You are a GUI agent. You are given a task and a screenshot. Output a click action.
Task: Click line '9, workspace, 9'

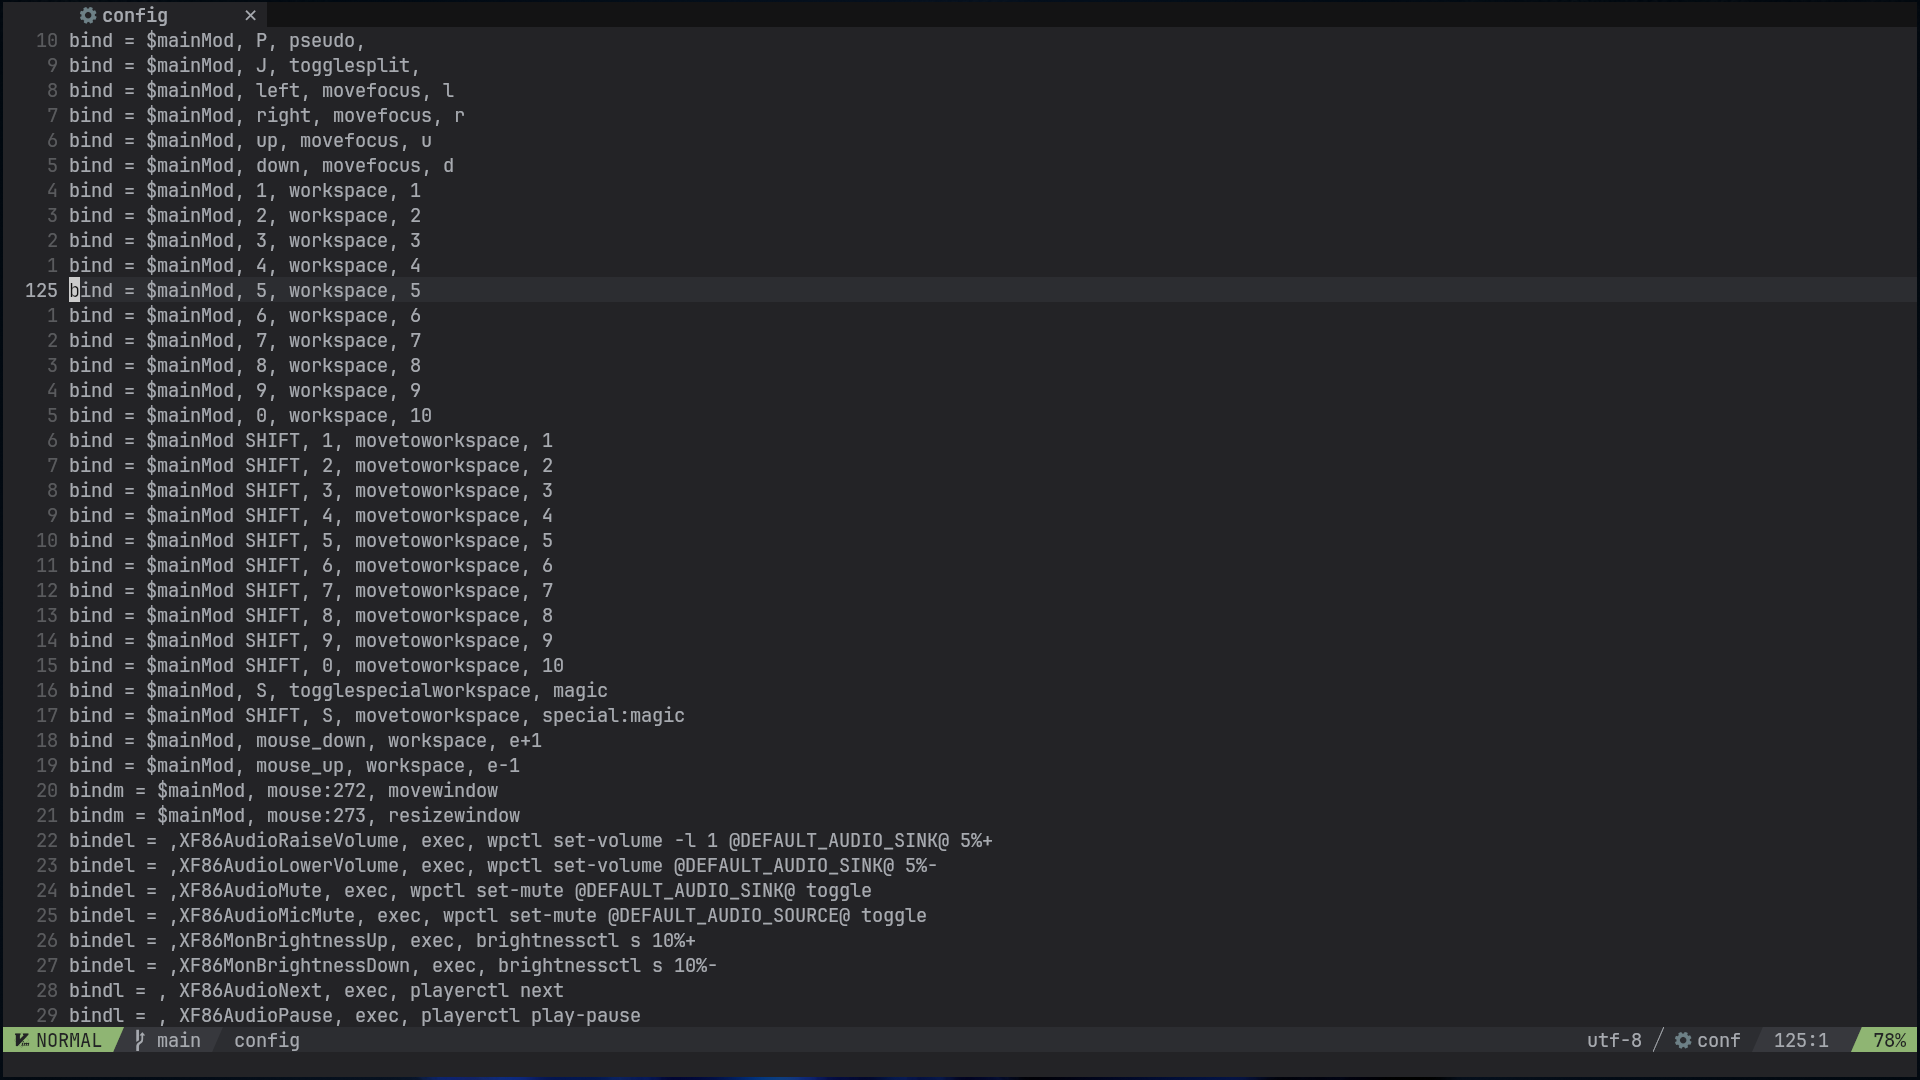click(245, 390)
